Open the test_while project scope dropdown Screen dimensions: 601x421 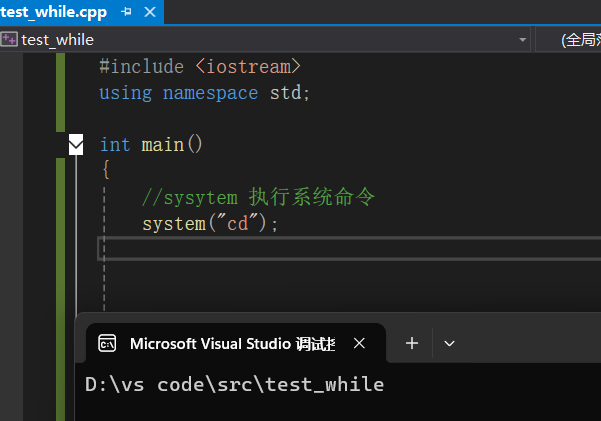523,39
